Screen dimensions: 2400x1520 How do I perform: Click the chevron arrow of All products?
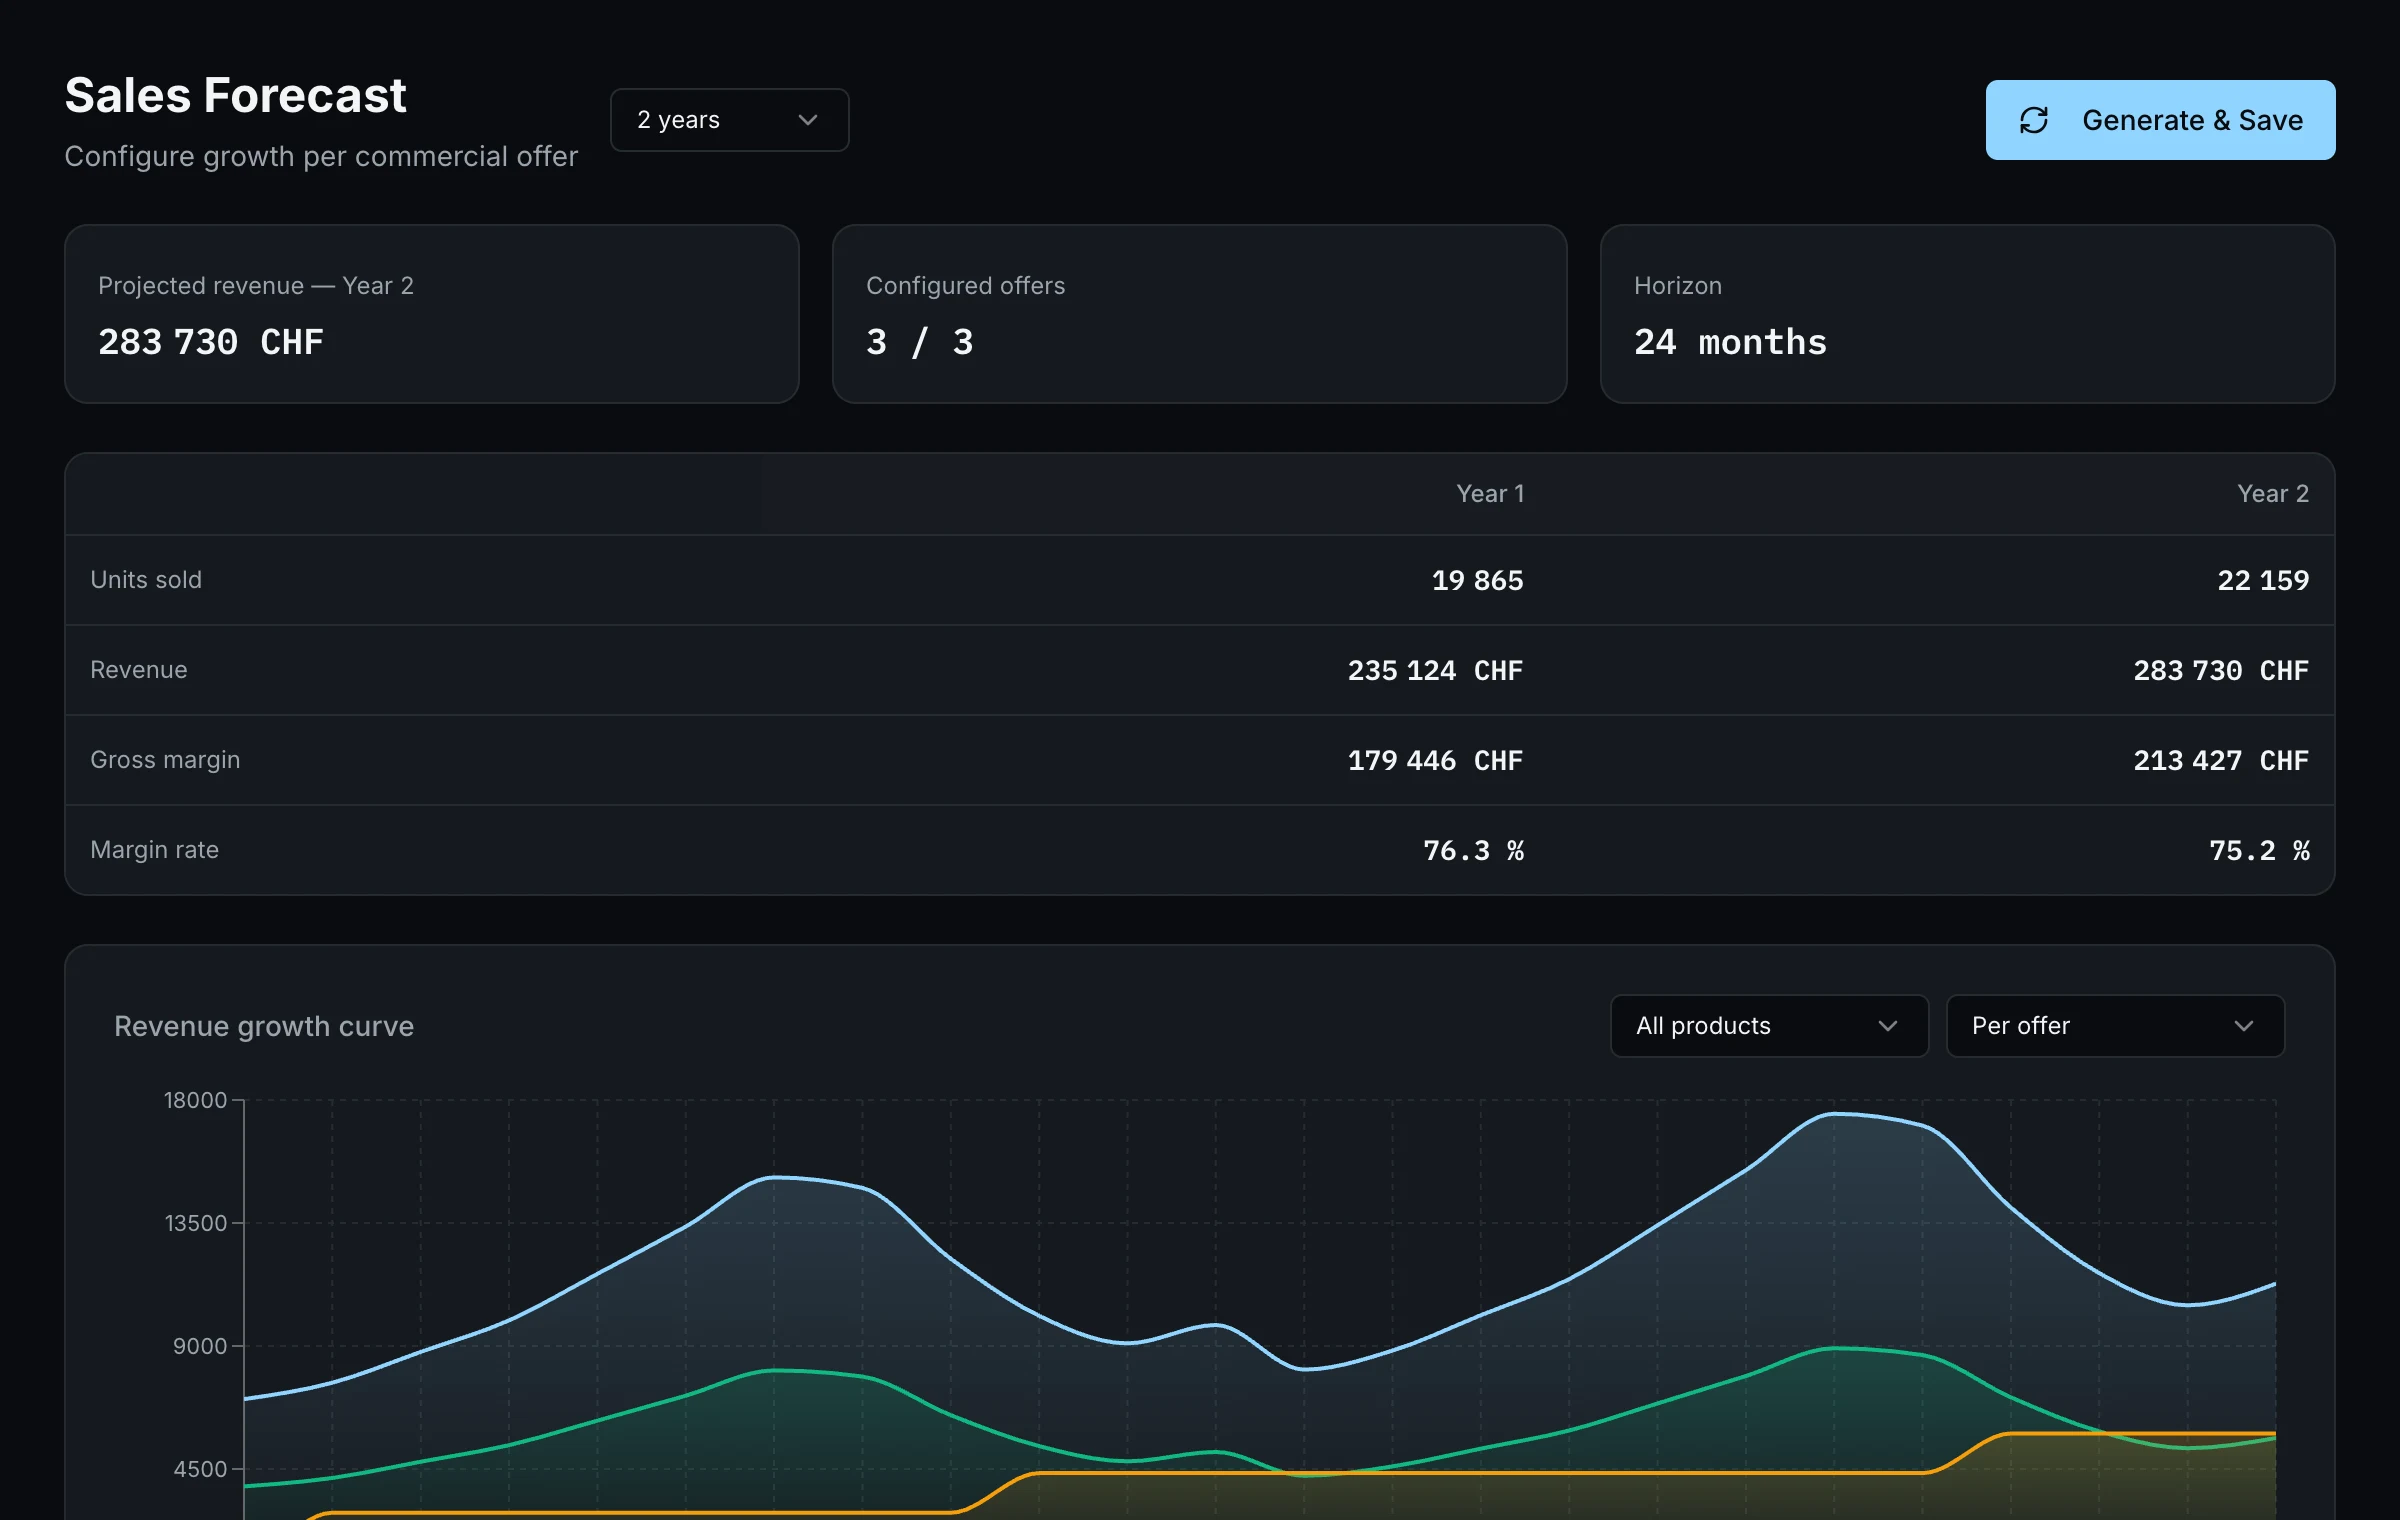tap(1888, 1026)
